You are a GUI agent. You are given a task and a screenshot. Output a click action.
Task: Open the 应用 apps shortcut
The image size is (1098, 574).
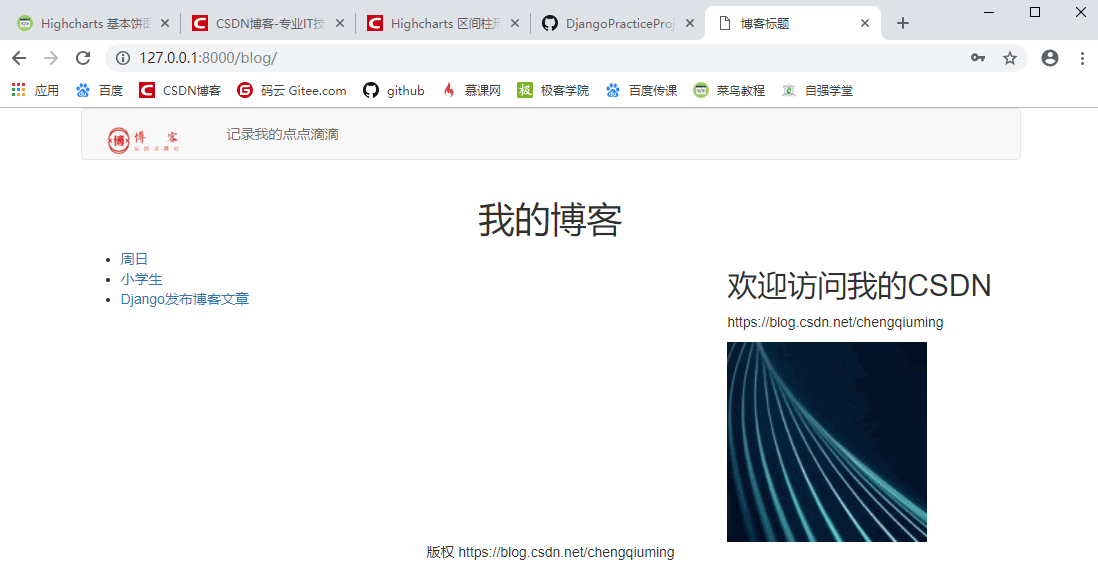click(x=35, y=90)
